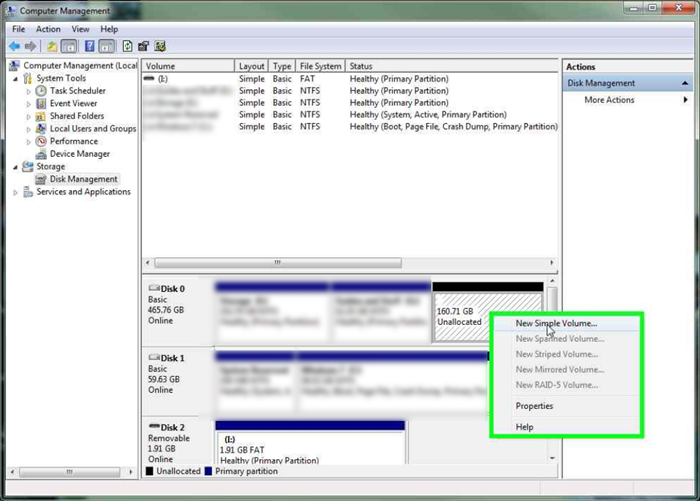Toggle the Show/Hide Console Tree toolbar button
The width and height of the screenshot is (700, 501).
[x=69, y=46]
